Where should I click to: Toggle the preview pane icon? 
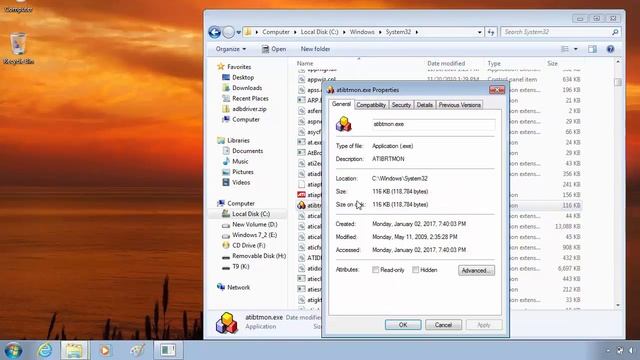tap(592, 49)
